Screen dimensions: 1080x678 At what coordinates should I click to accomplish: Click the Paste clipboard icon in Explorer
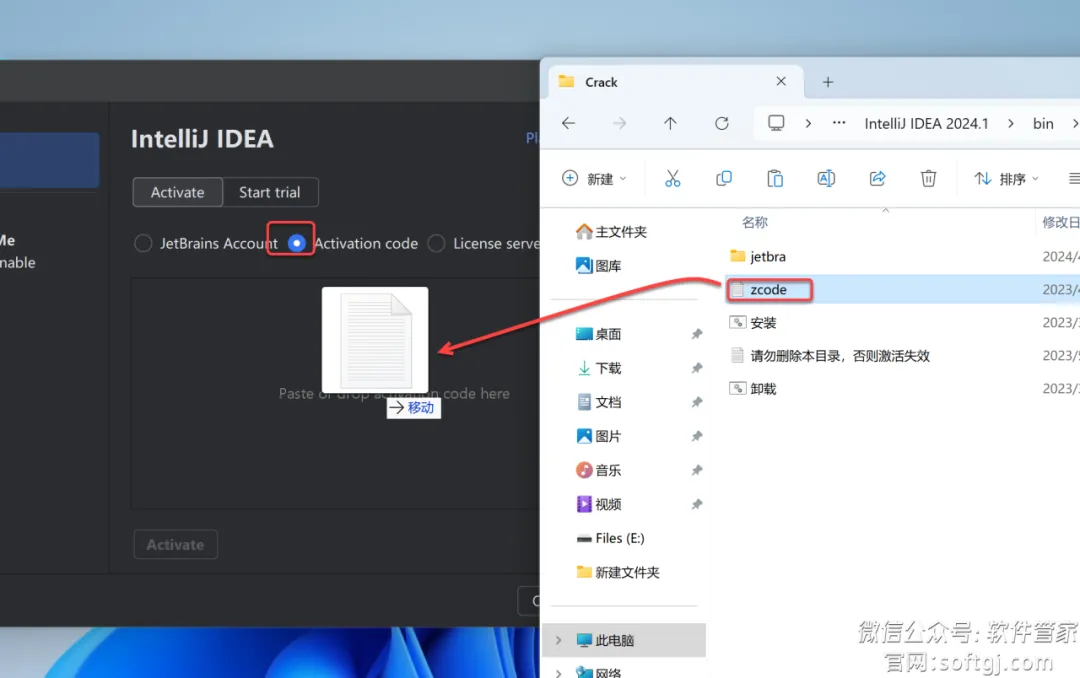(775, 179)
